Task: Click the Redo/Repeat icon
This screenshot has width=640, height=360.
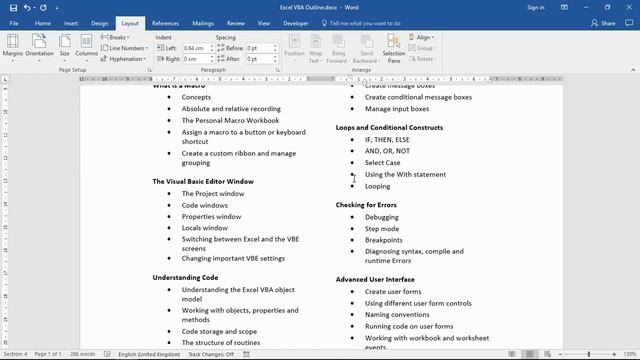Action: pyautogui.click(x=43, y=8)
